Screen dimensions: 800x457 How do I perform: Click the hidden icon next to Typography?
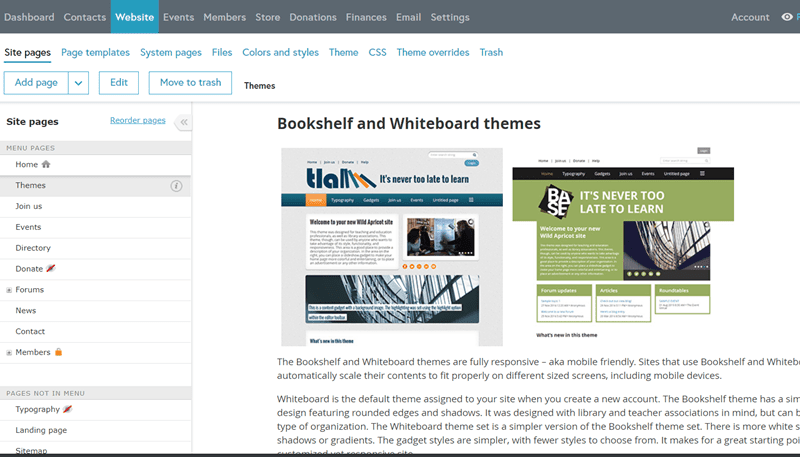(x=67, y=409)
